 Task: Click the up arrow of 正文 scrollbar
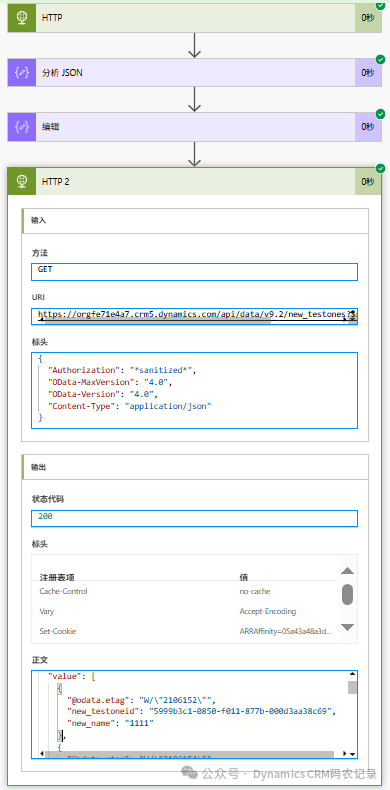(353, 675)
